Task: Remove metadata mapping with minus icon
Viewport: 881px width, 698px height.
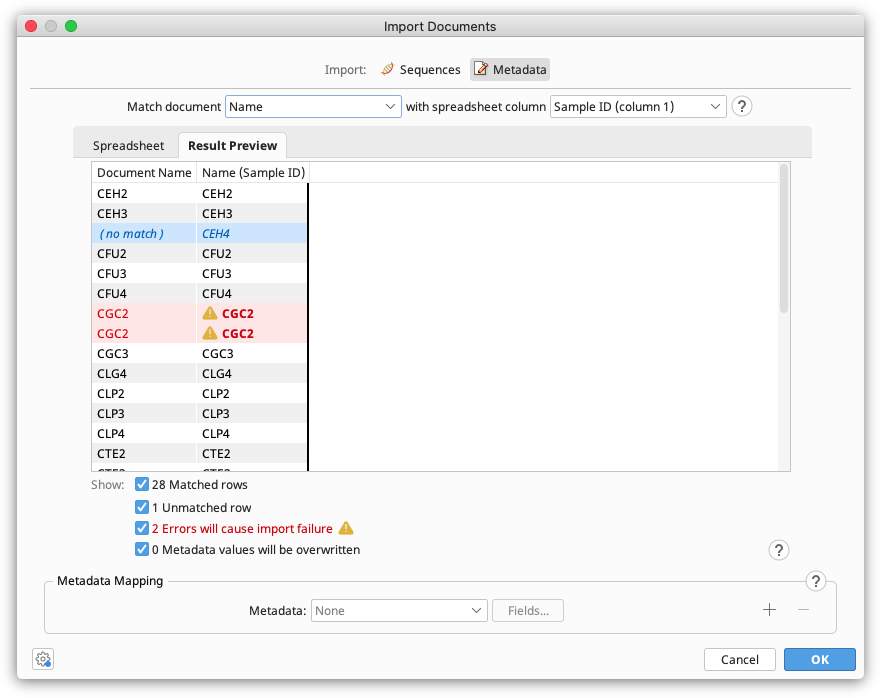Action: [803, 610]
